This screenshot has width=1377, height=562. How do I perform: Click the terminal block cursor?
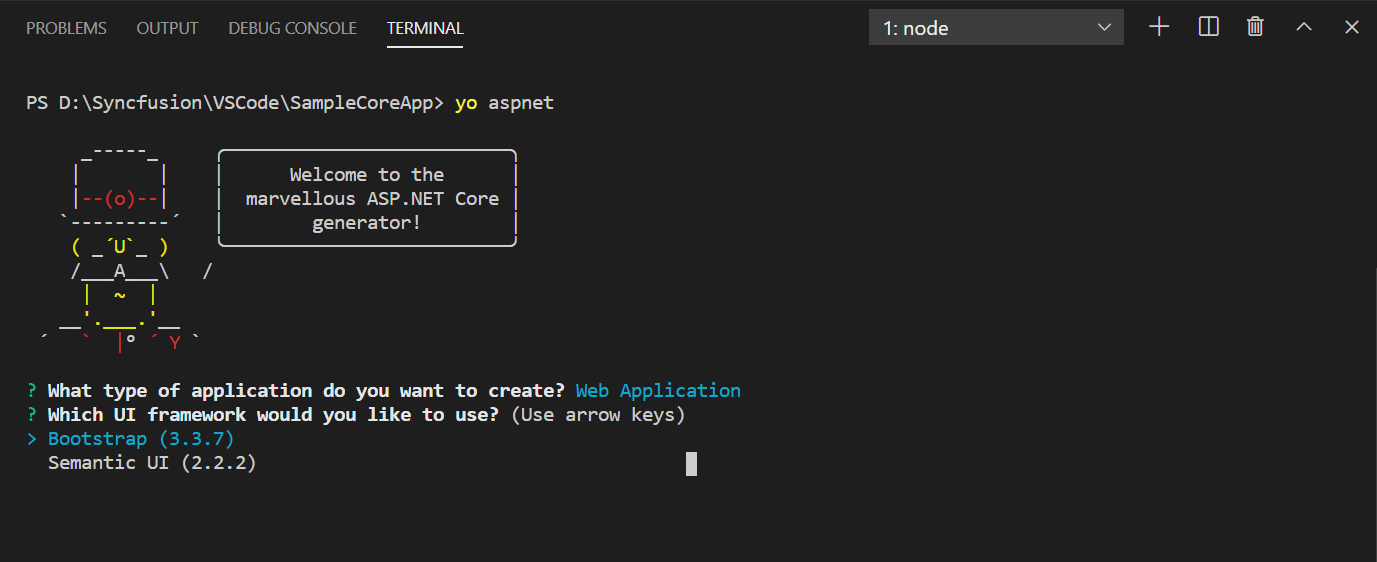click(691, 463)
